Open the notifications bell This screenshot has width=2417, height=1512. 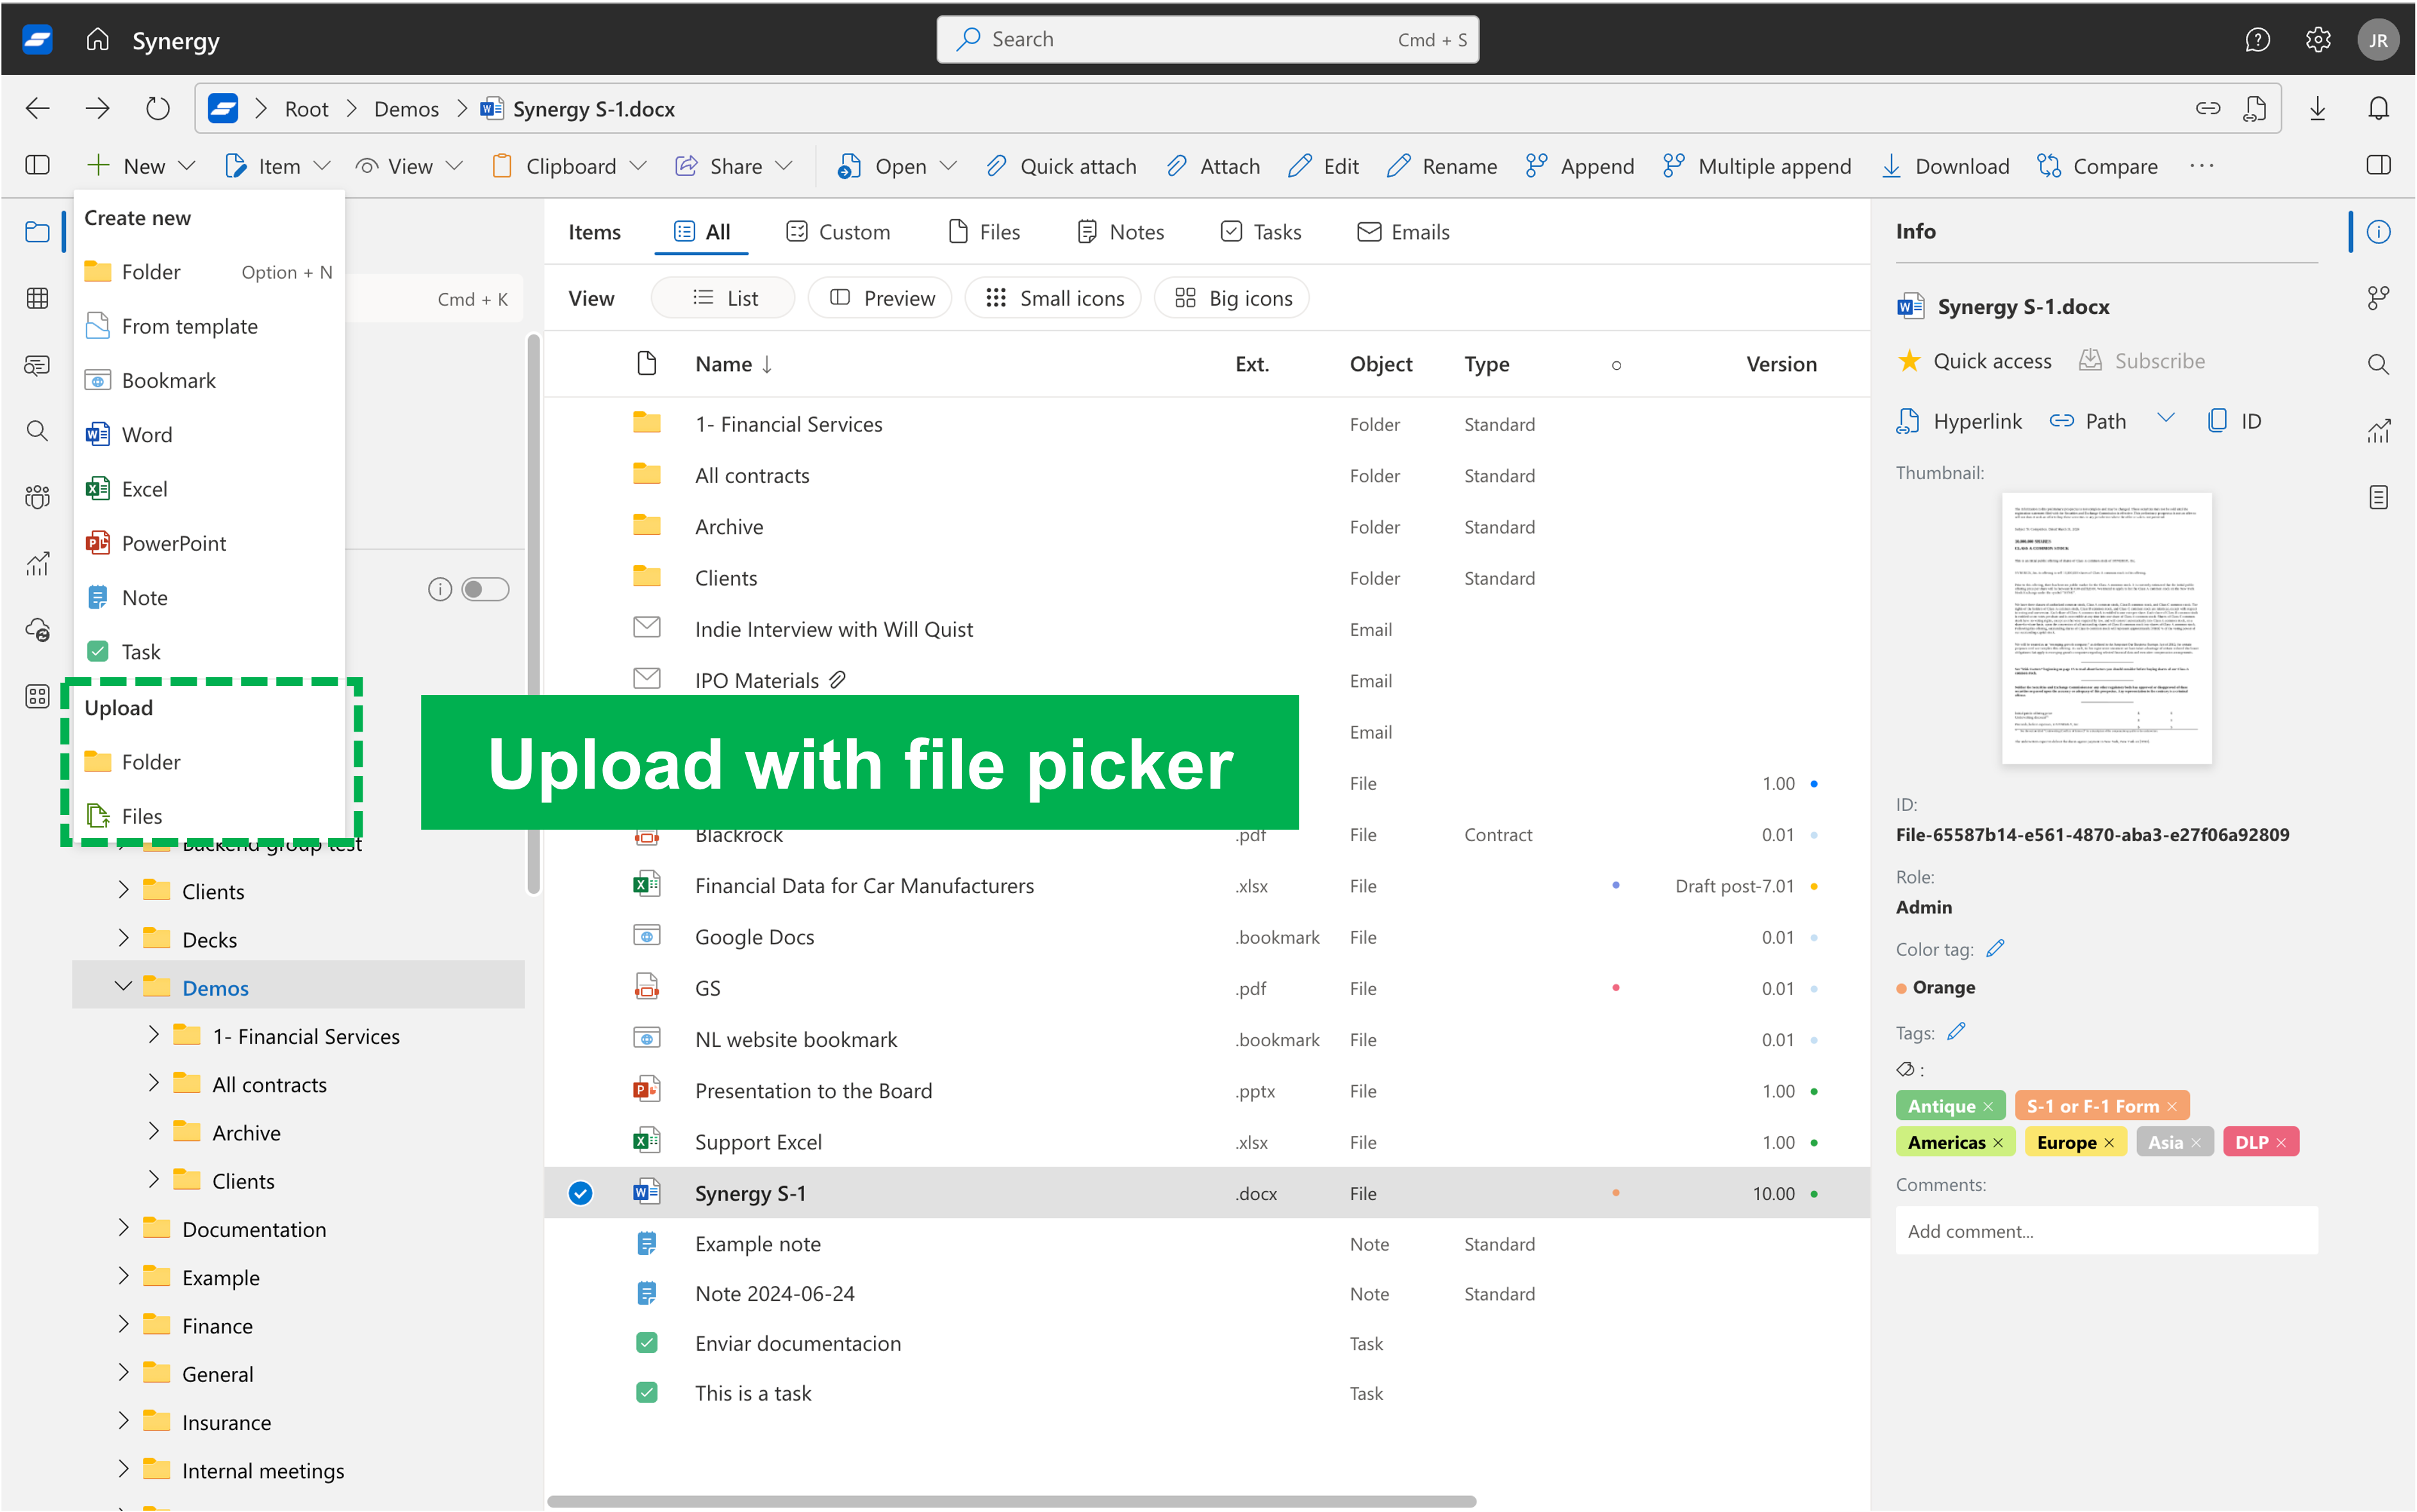coord(2378,108)
